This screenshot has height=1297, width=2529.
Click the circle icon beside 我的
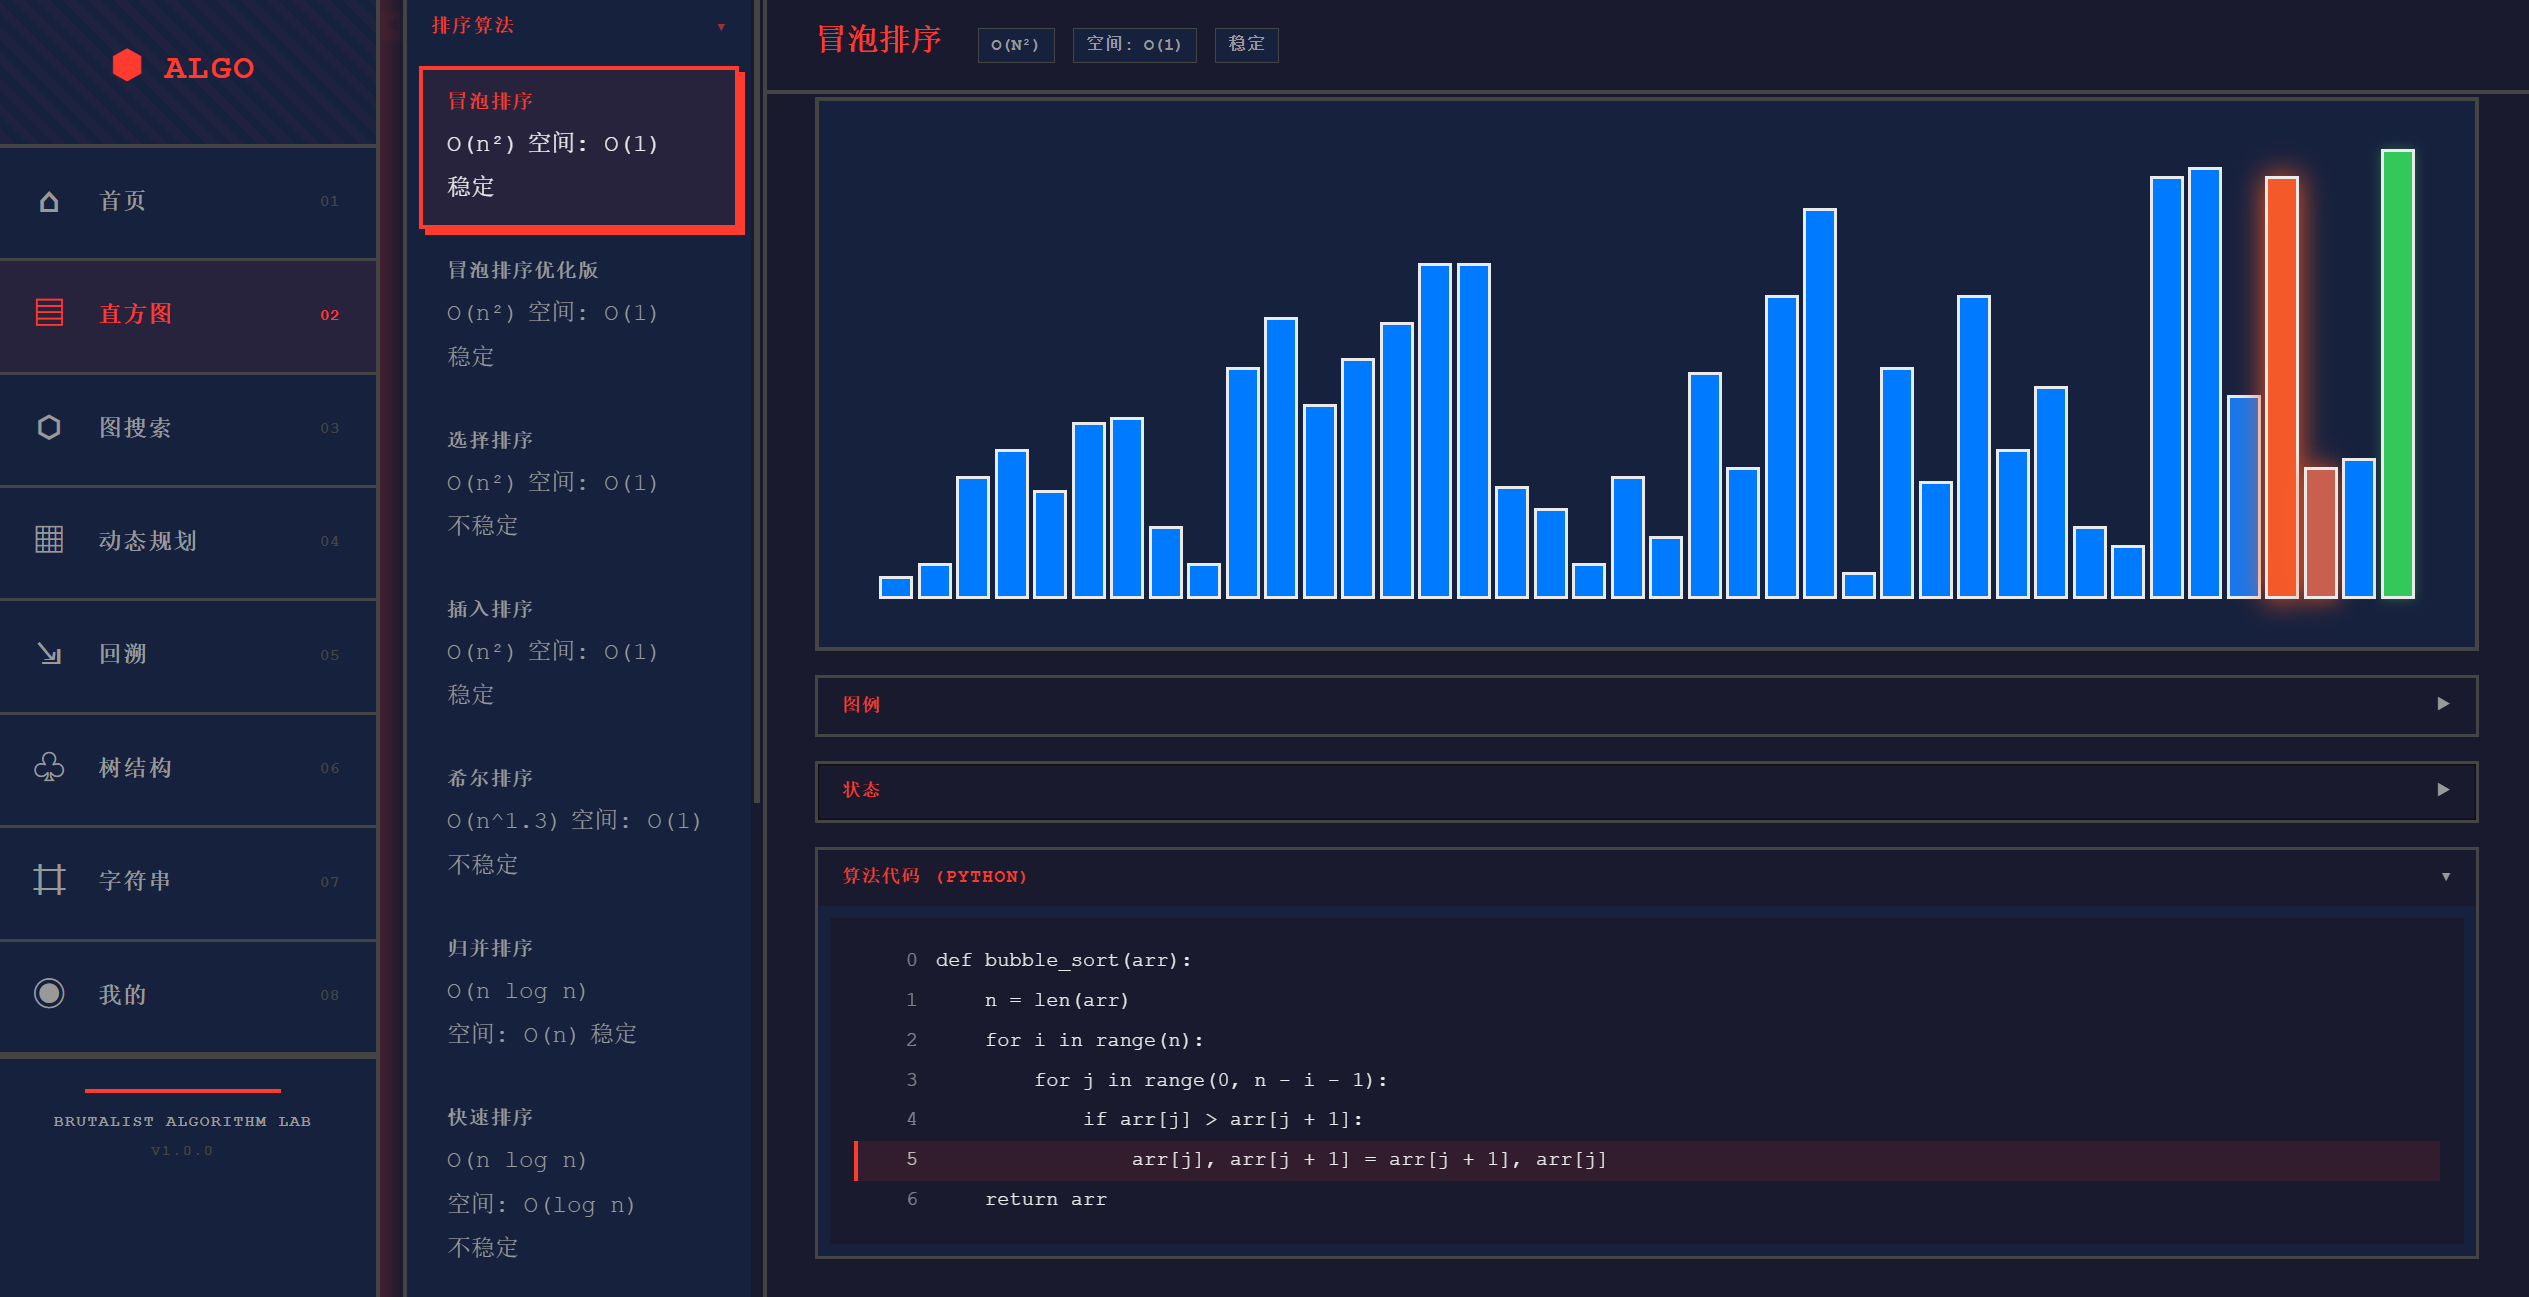(x=49, y=993)
